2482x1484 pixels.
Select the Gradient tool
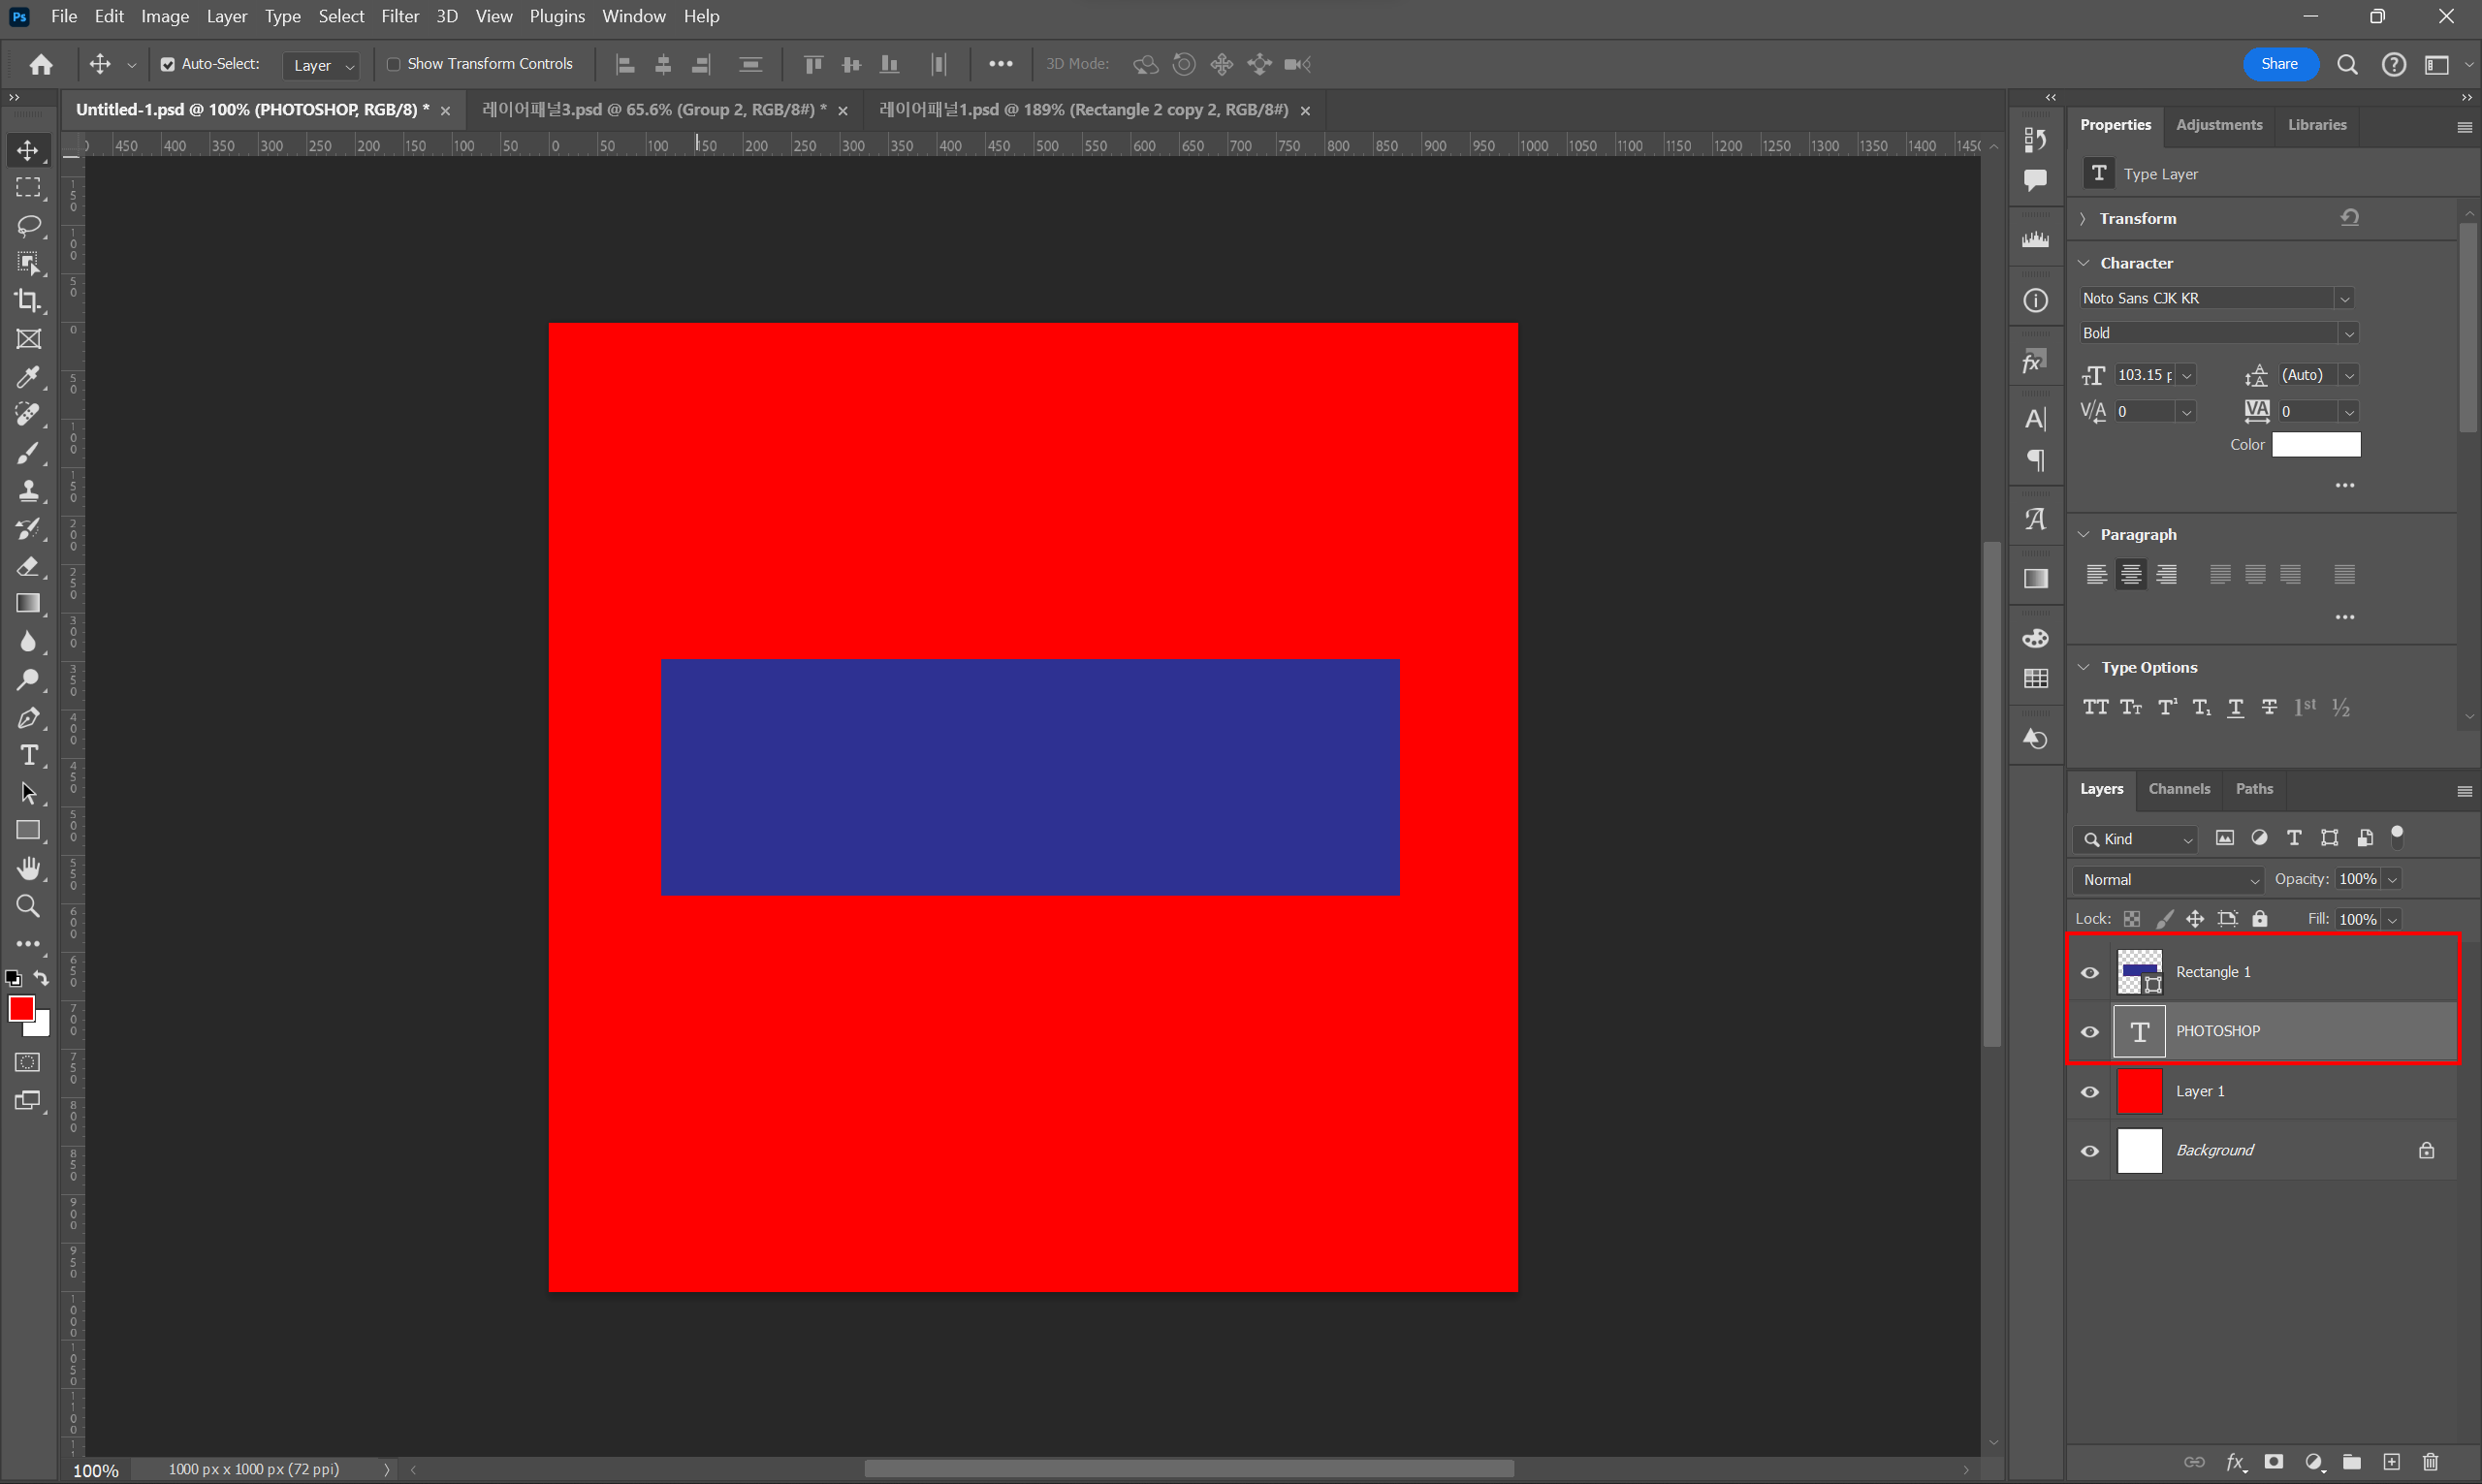pos(28,604)
